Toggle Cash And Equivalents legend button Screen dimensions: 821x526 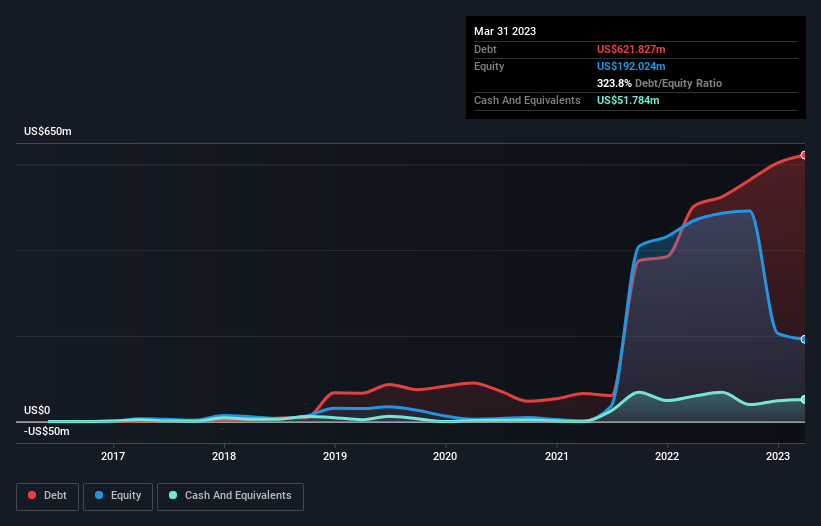coord(230,496)
